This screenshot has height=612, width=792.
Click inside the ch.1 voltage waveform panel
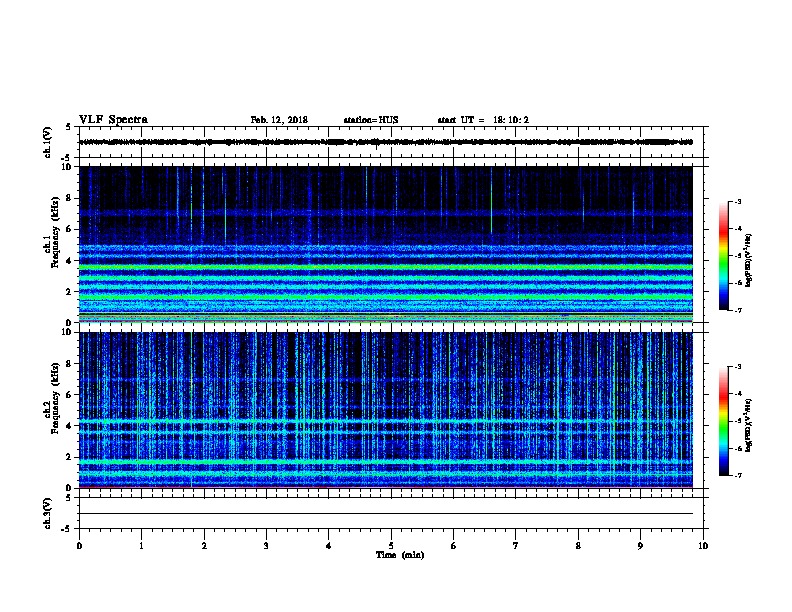coord(391,142)
